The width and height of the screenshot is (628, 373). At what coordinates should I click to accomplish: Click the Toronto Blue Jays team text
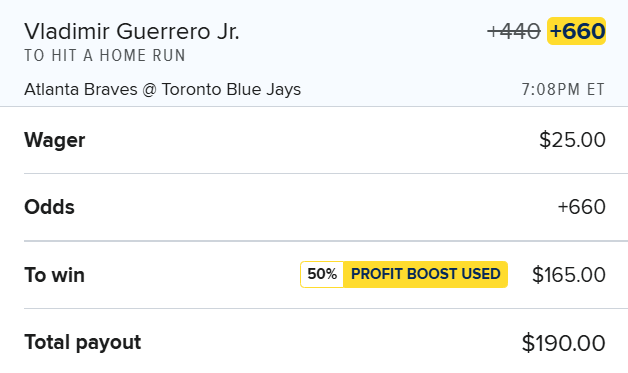[x=231, y=89]
